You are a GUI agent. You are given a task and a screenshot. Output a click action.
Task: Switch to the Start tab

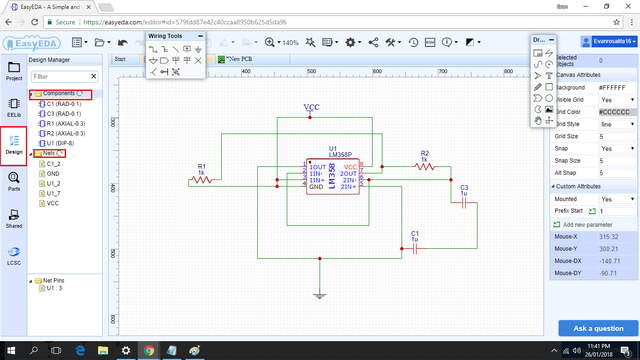[120, 59]
